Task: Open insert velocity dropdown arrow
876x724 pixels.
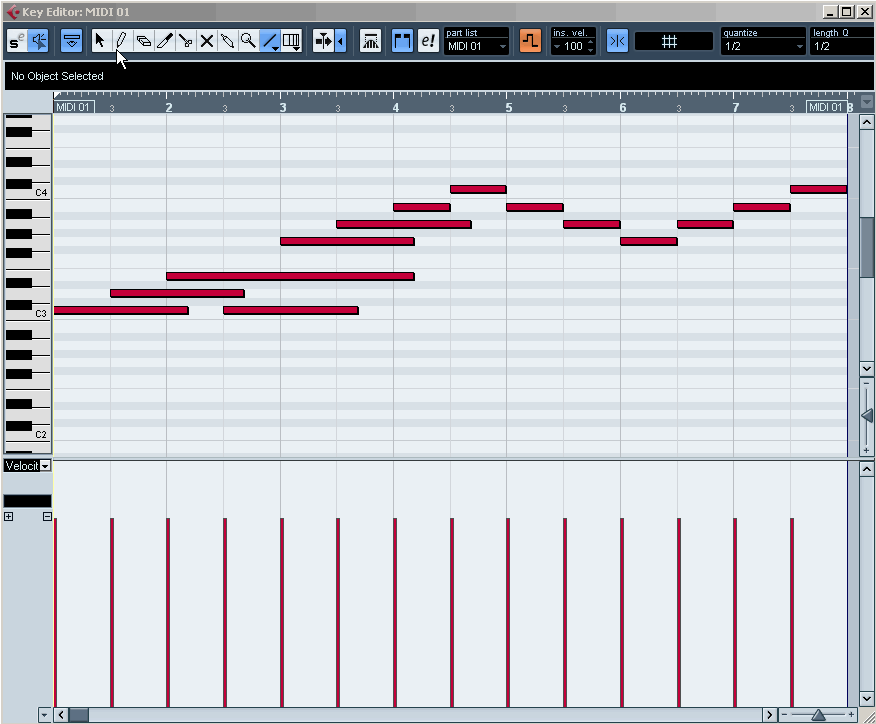Action: 557,46
